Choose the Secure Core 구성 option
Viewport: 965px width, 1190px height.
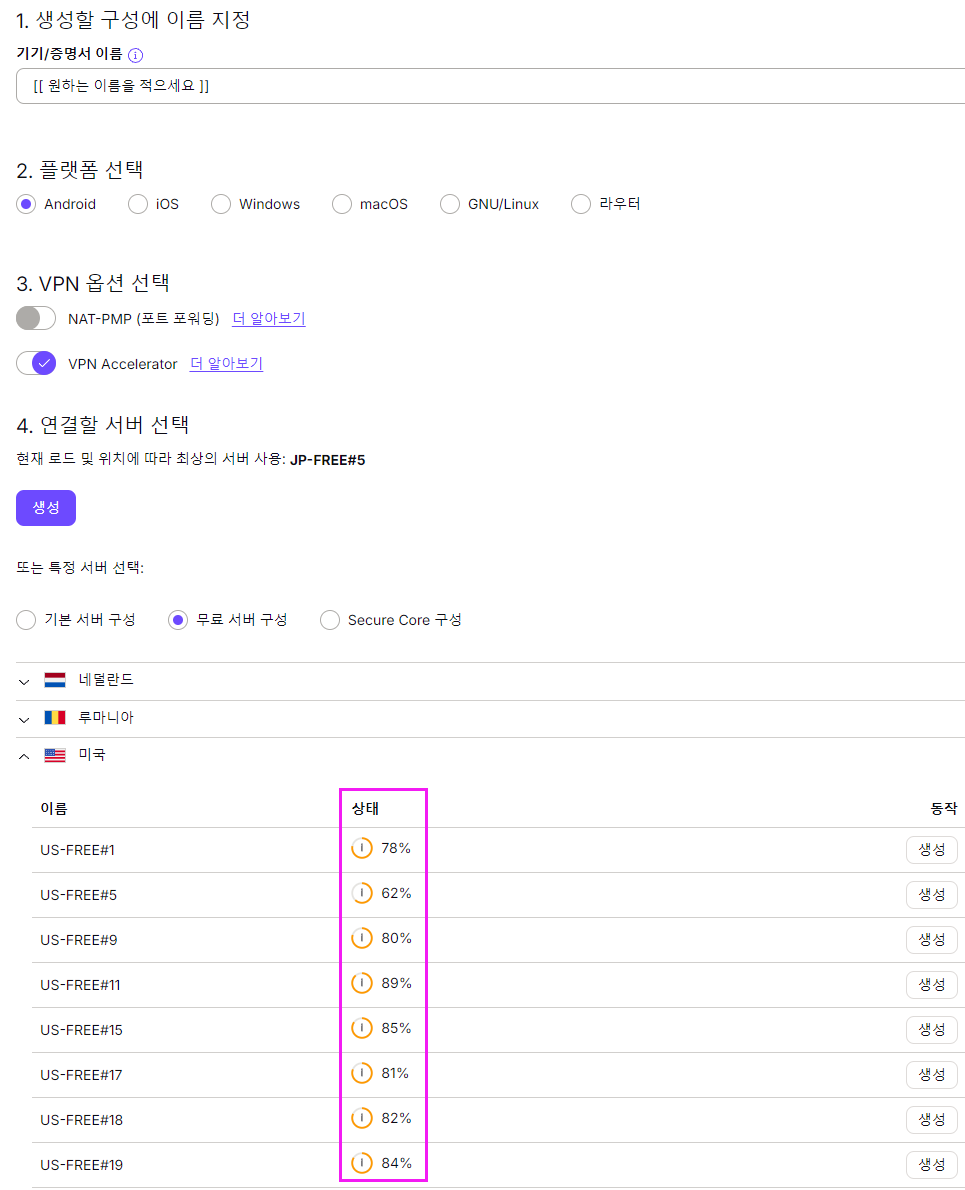pos(330,620)
